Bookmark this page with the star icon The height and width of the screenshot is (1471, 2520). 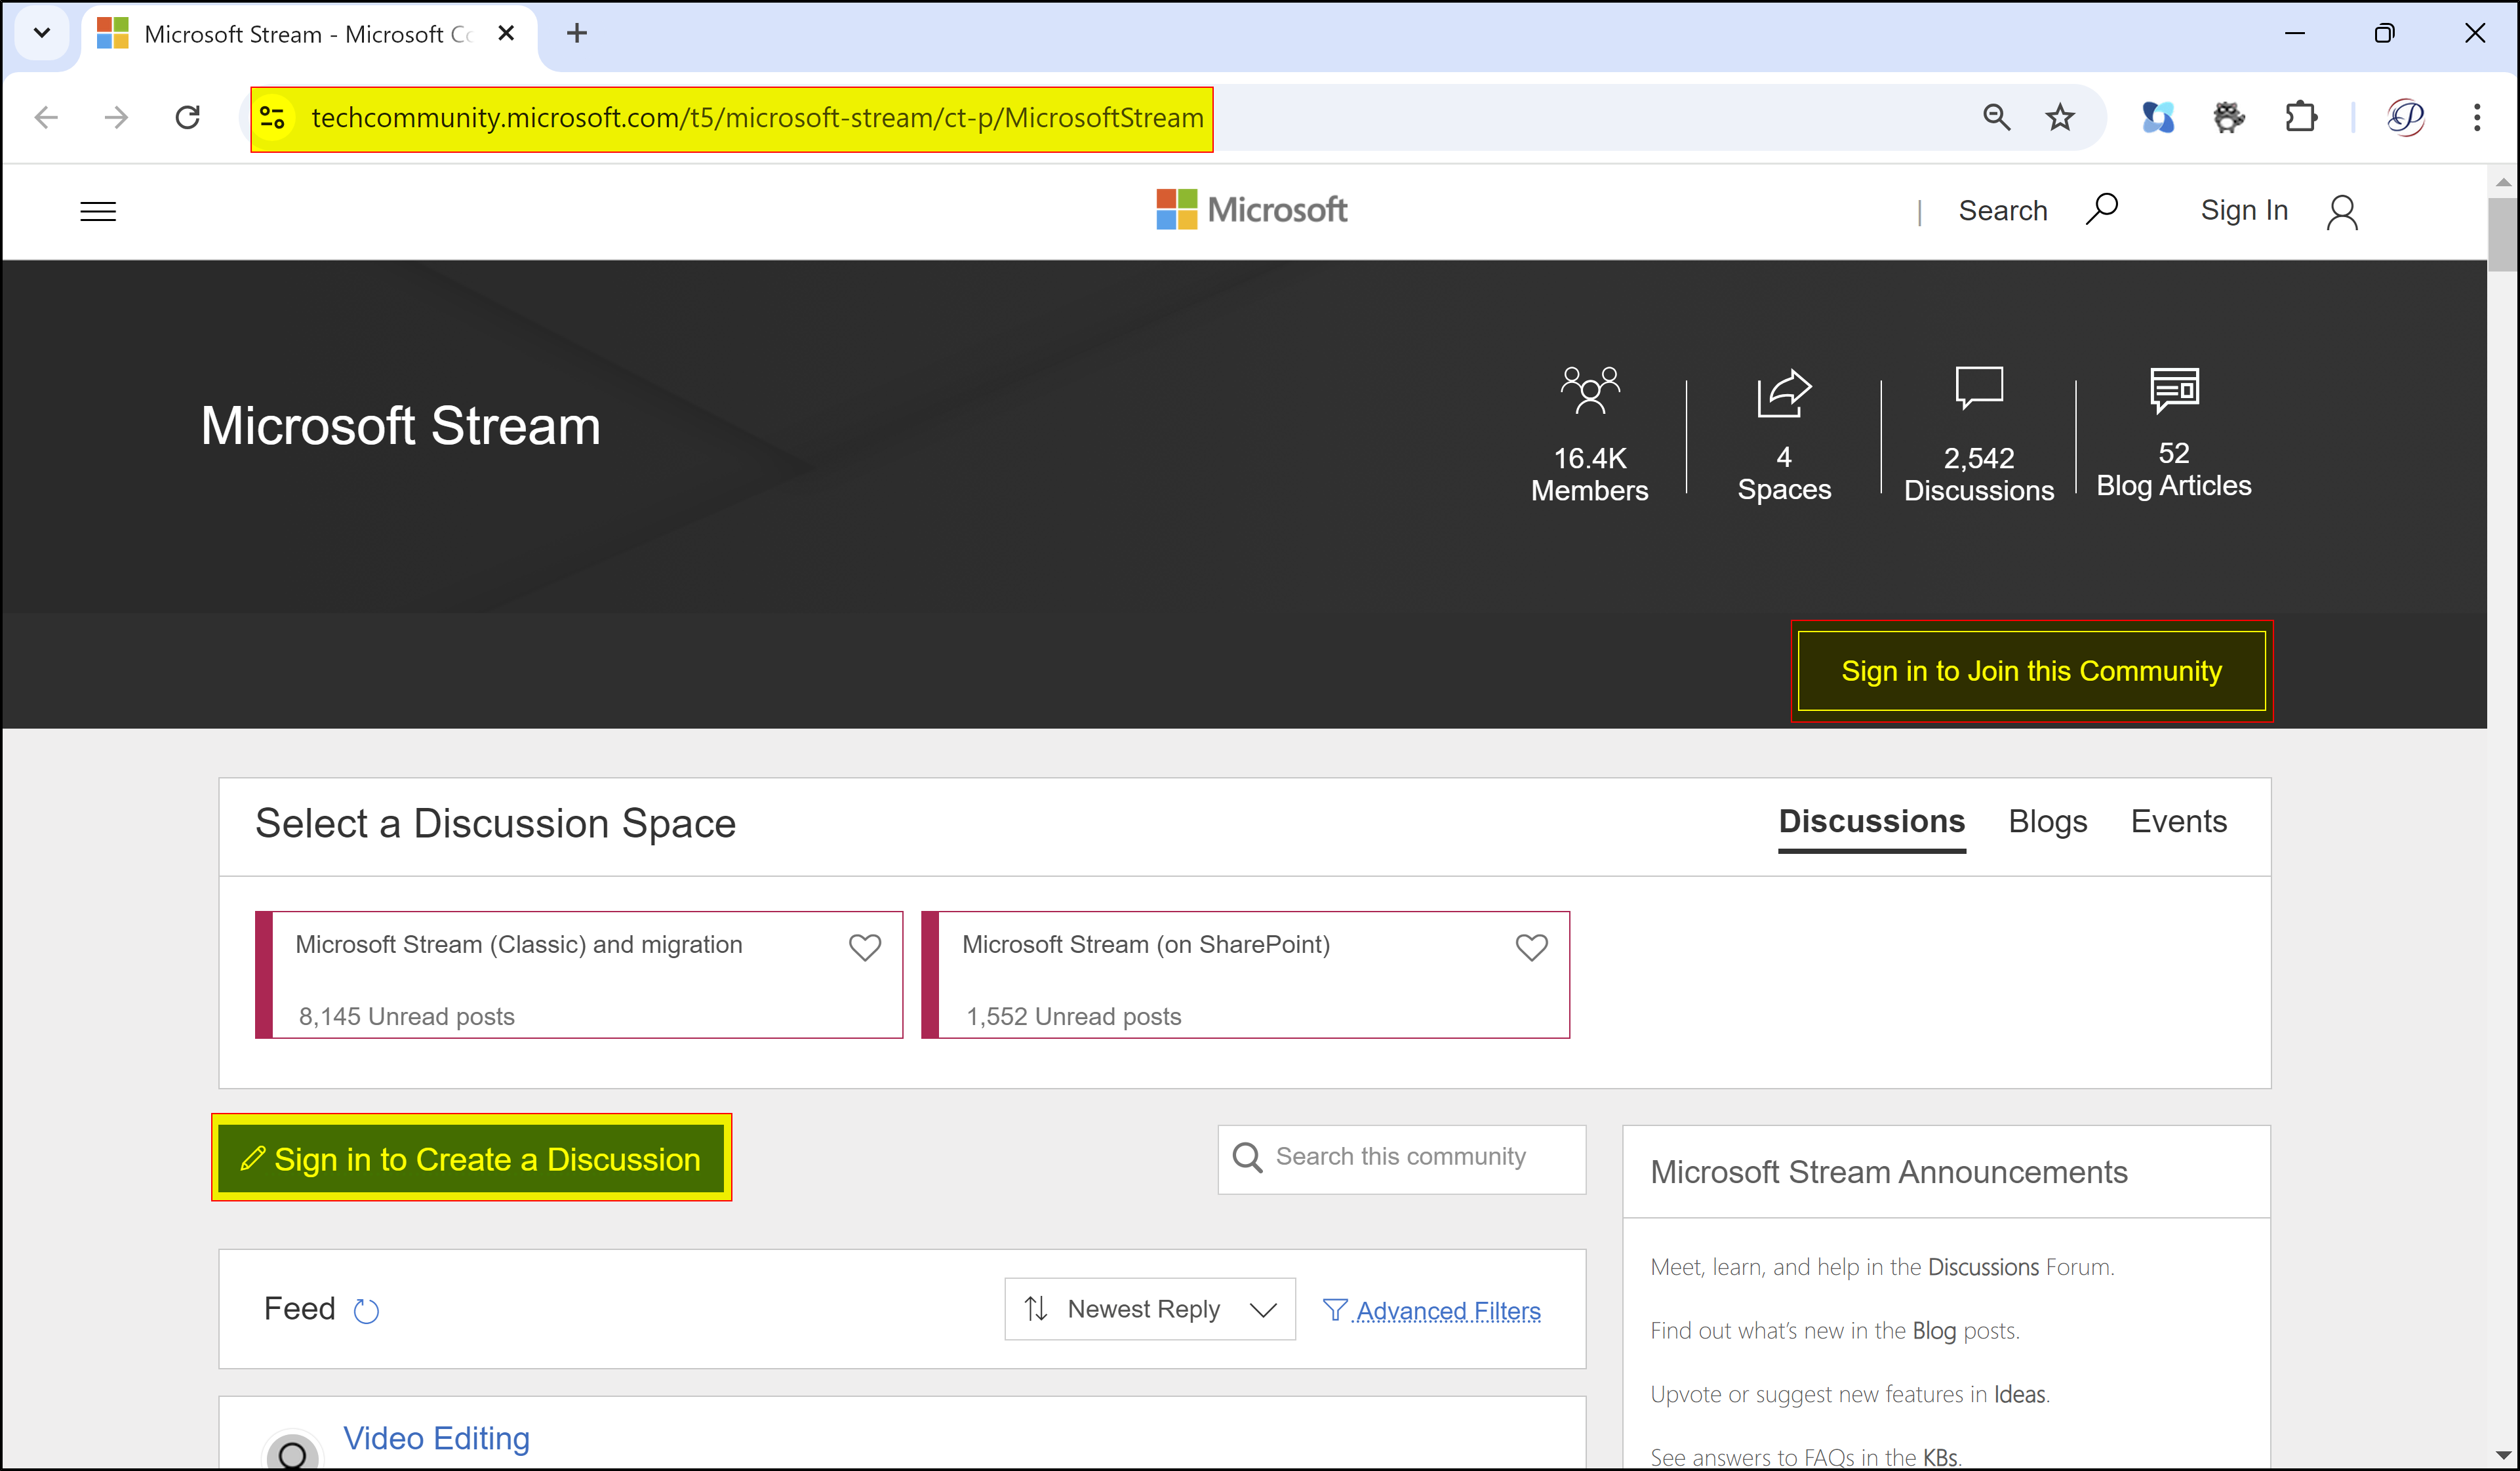[2060, 118]
